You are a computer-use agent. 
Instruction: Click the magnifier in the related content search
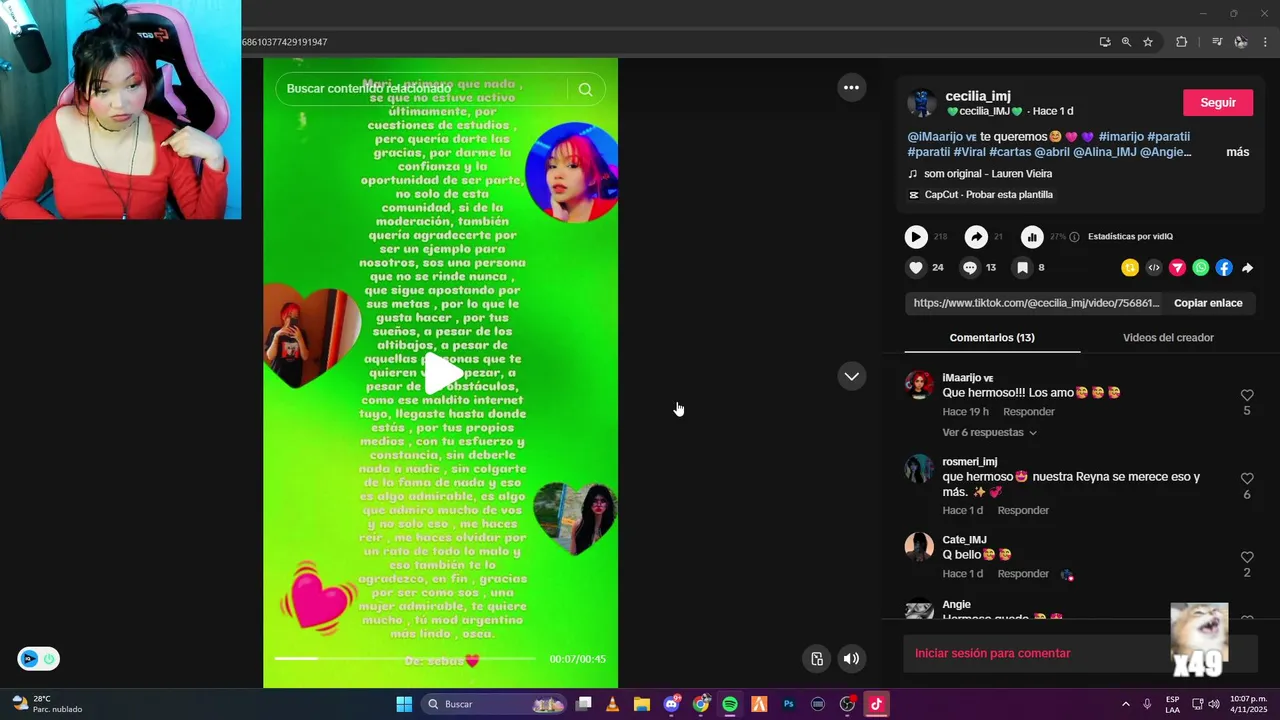(x=585, y=89)
